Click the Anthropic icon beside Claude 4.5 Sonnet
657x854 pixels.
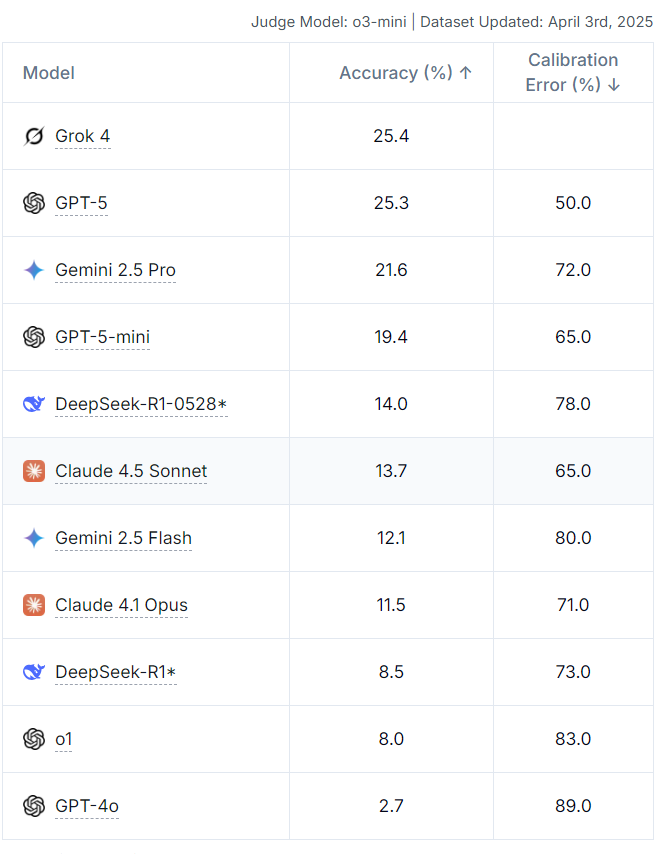click(x=34, y=471)
